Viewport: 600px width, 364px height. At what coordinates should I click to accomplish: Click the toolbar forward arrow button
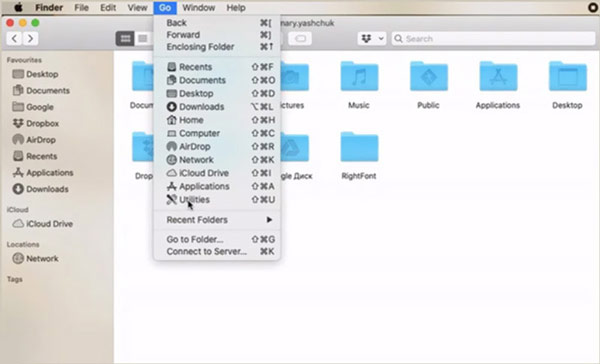click(x=30, y=39)
